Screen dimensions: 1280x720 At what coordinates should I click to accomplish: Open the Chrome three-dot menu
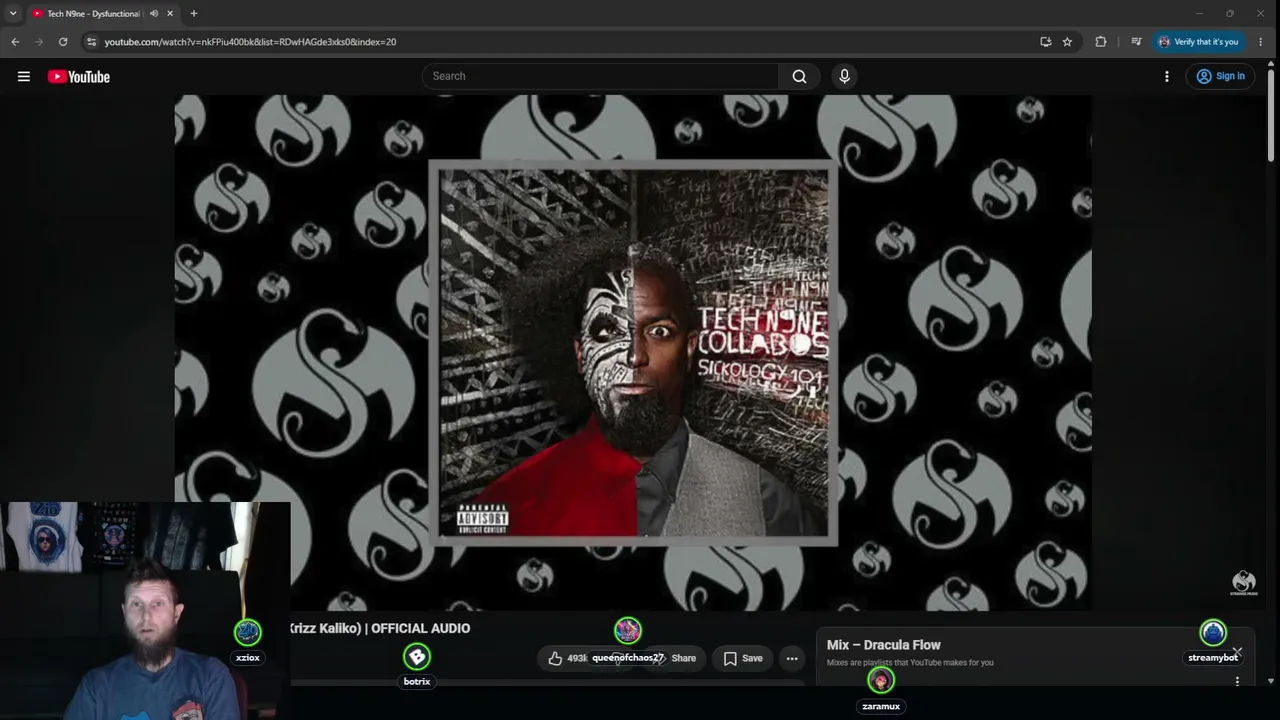[1260, 42]
